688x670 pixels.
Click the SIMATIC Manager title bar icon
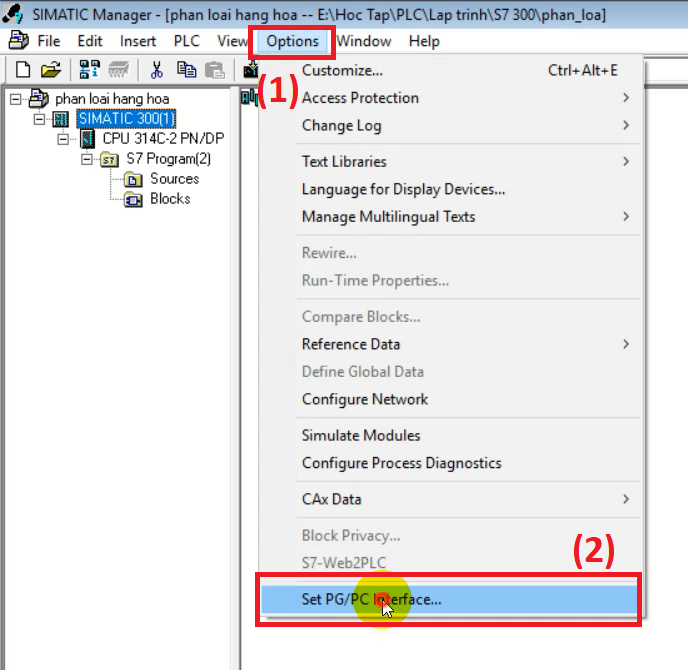(x=12, y=14)
